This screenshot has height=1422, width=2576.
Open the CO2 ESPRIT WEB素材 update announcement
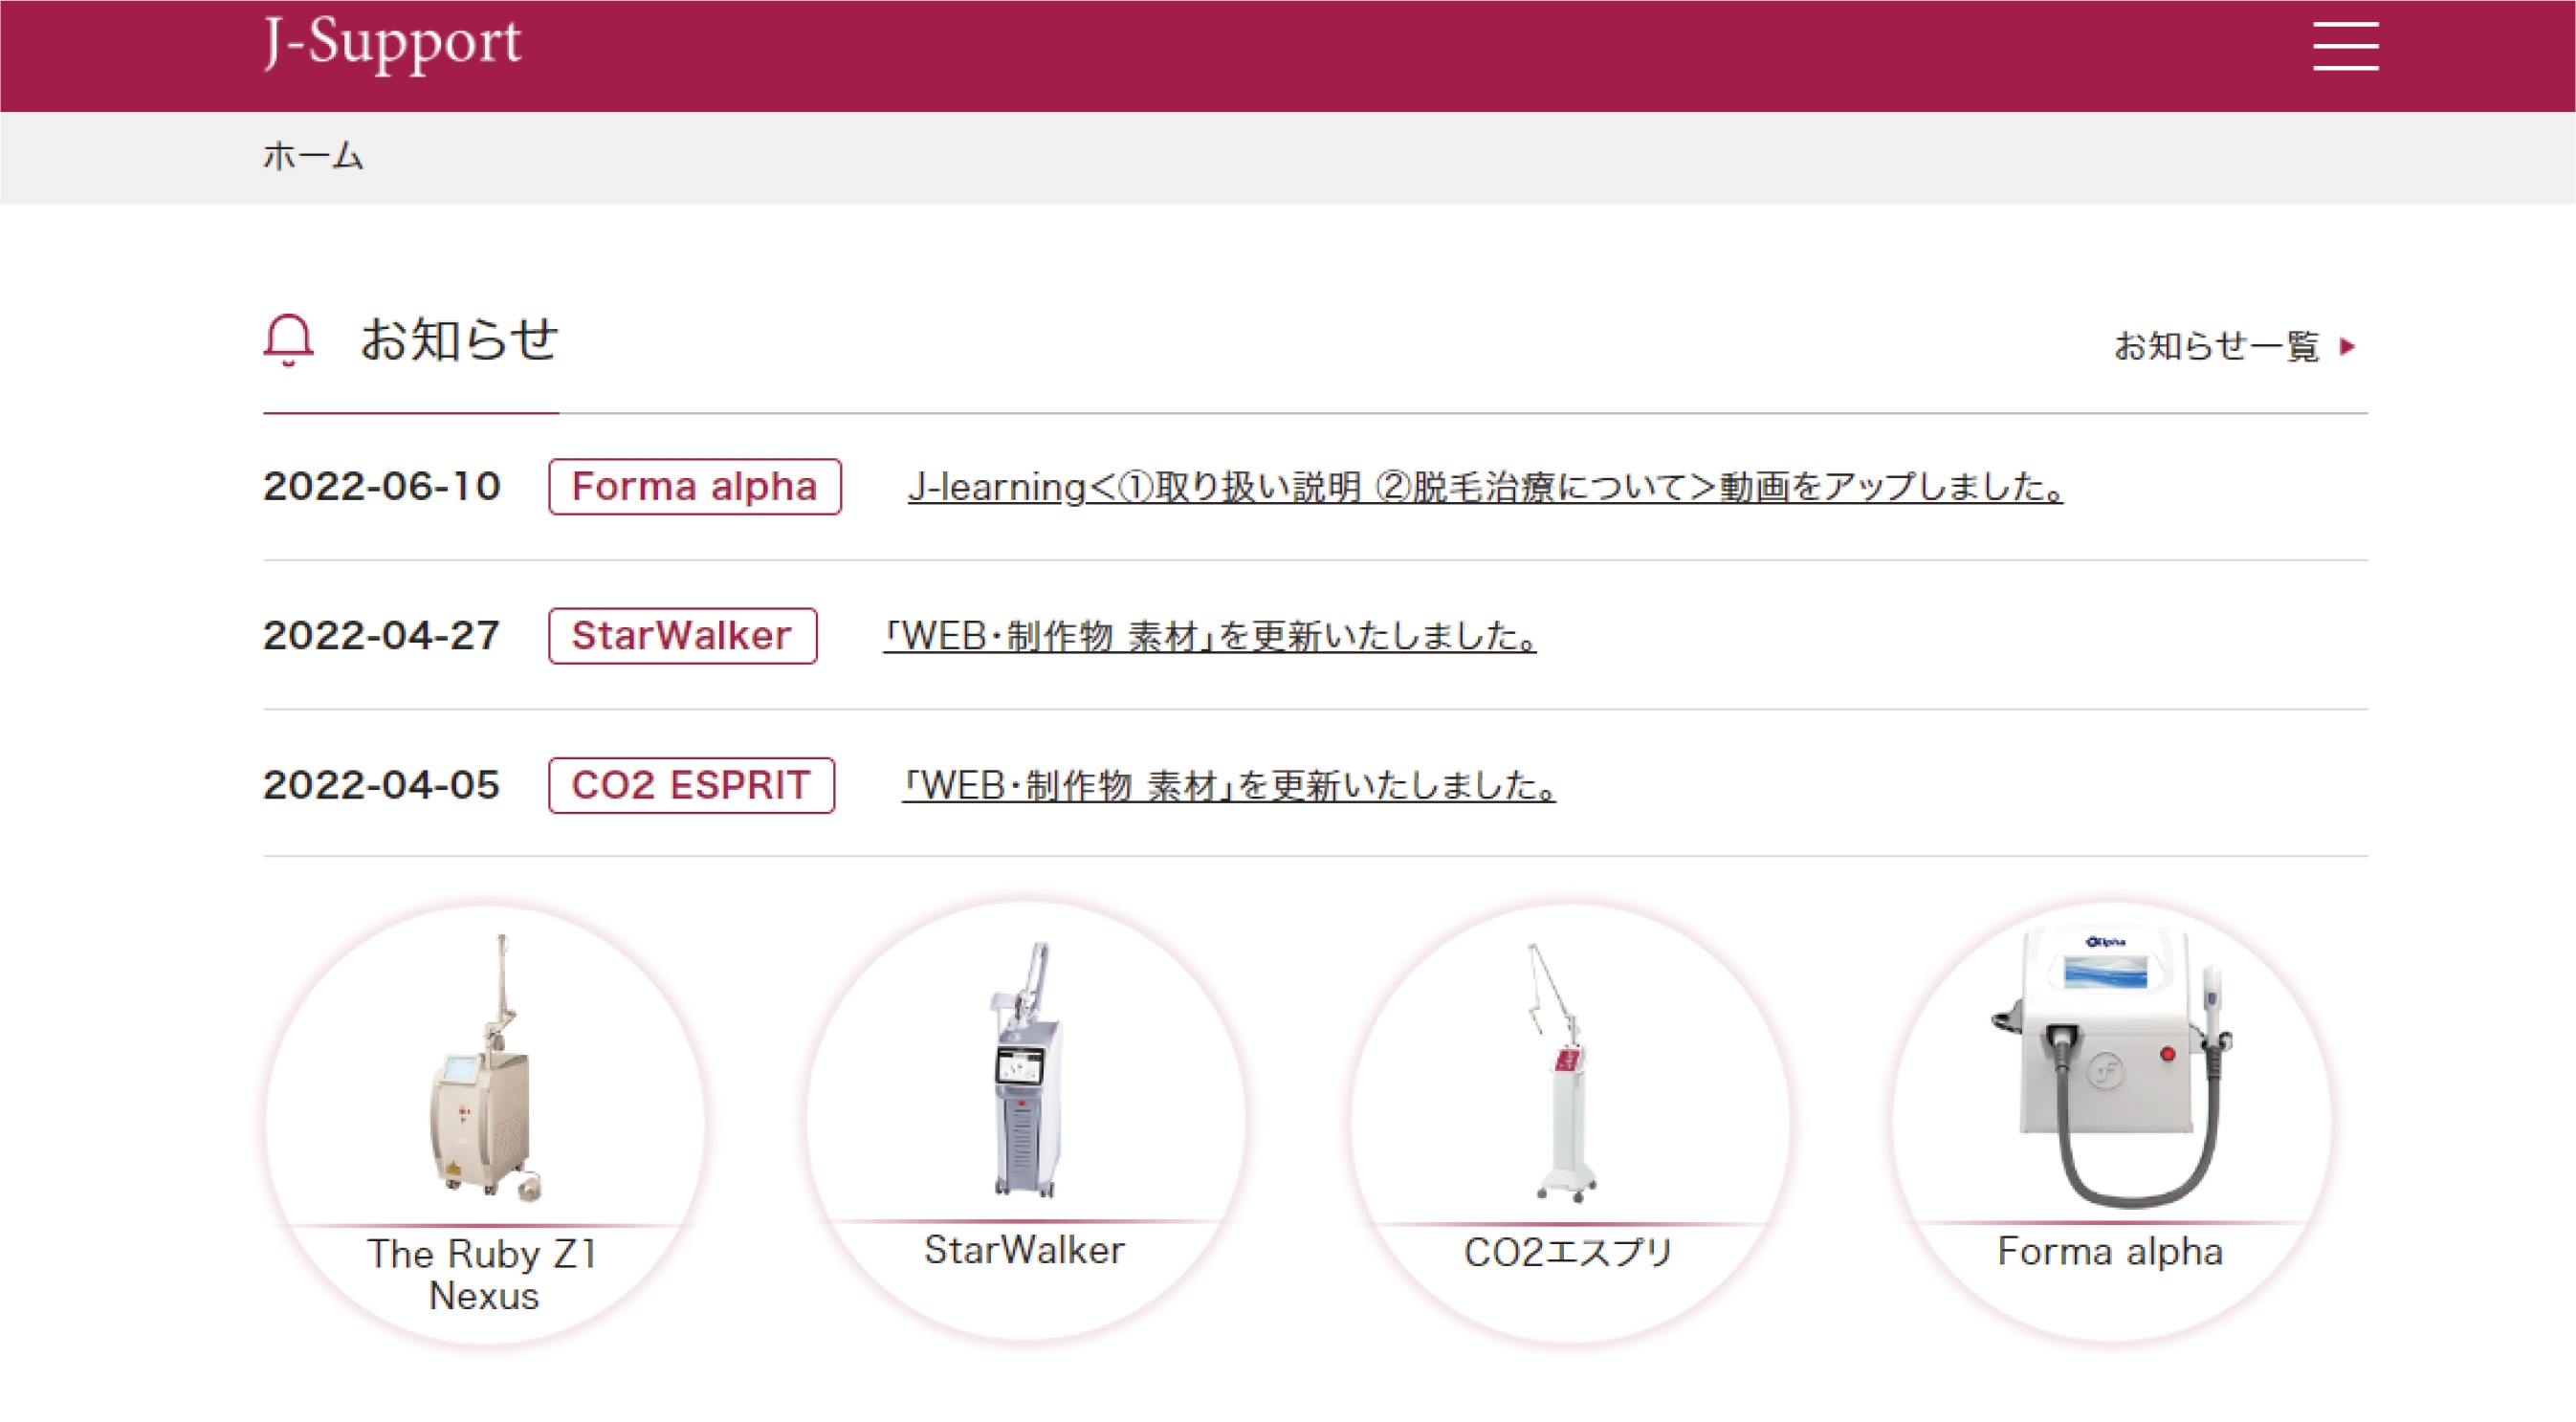(1228, 786)
